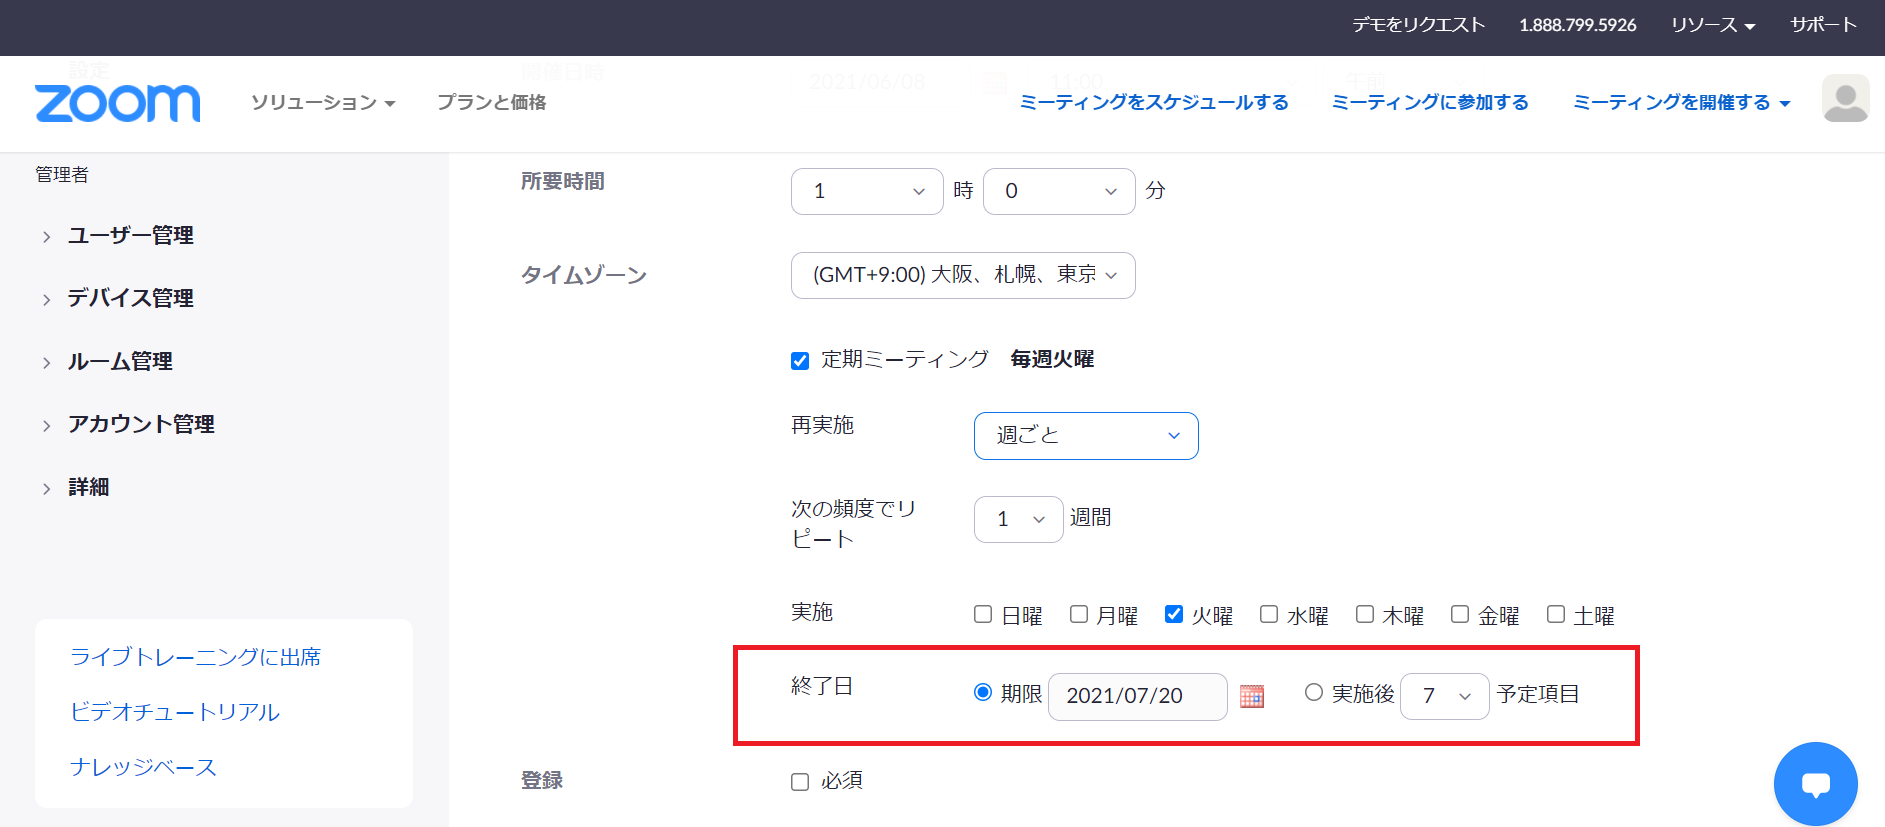1885x827 pixels.
Task: Open the calendar date picker icon
Action: (1251, 696)
